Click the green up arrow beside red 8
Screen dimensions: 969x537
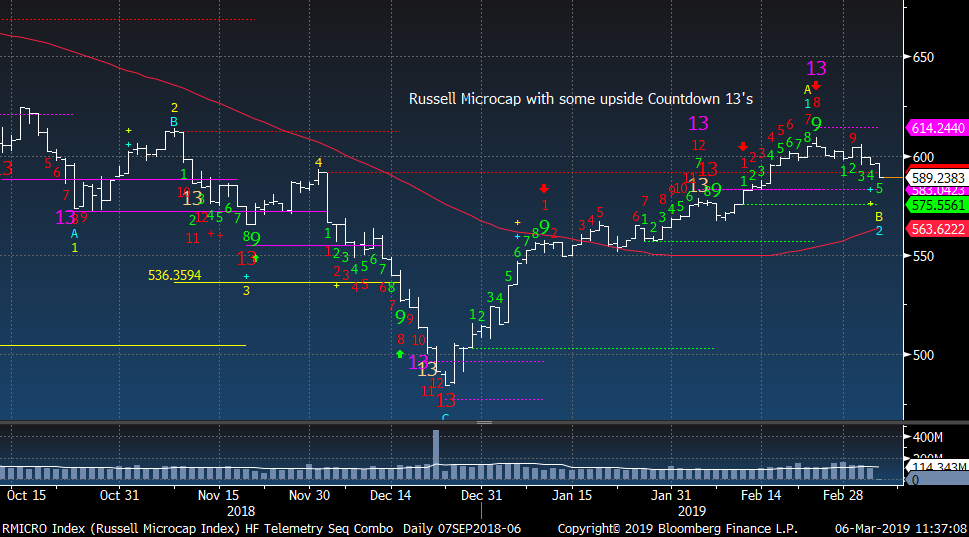point(400,354)
